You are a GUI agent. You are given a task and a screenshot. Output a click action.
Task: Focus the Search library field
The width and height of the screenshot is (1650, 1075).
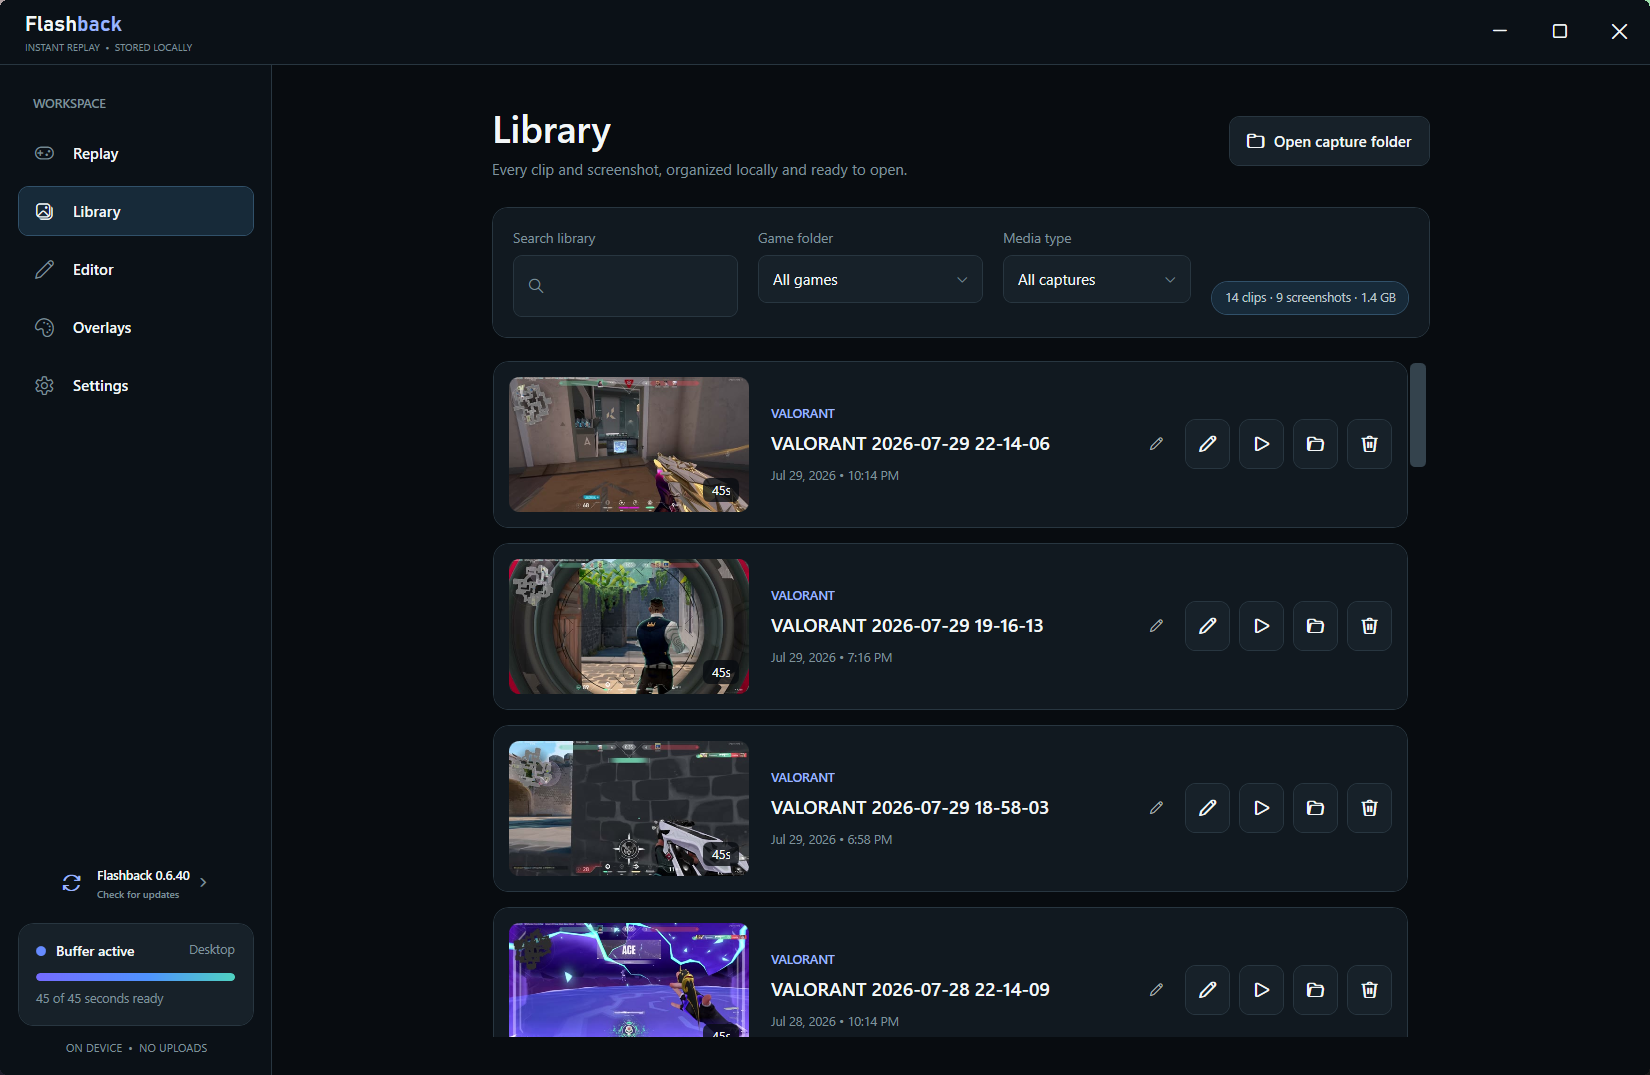click(x=625, y=286)
